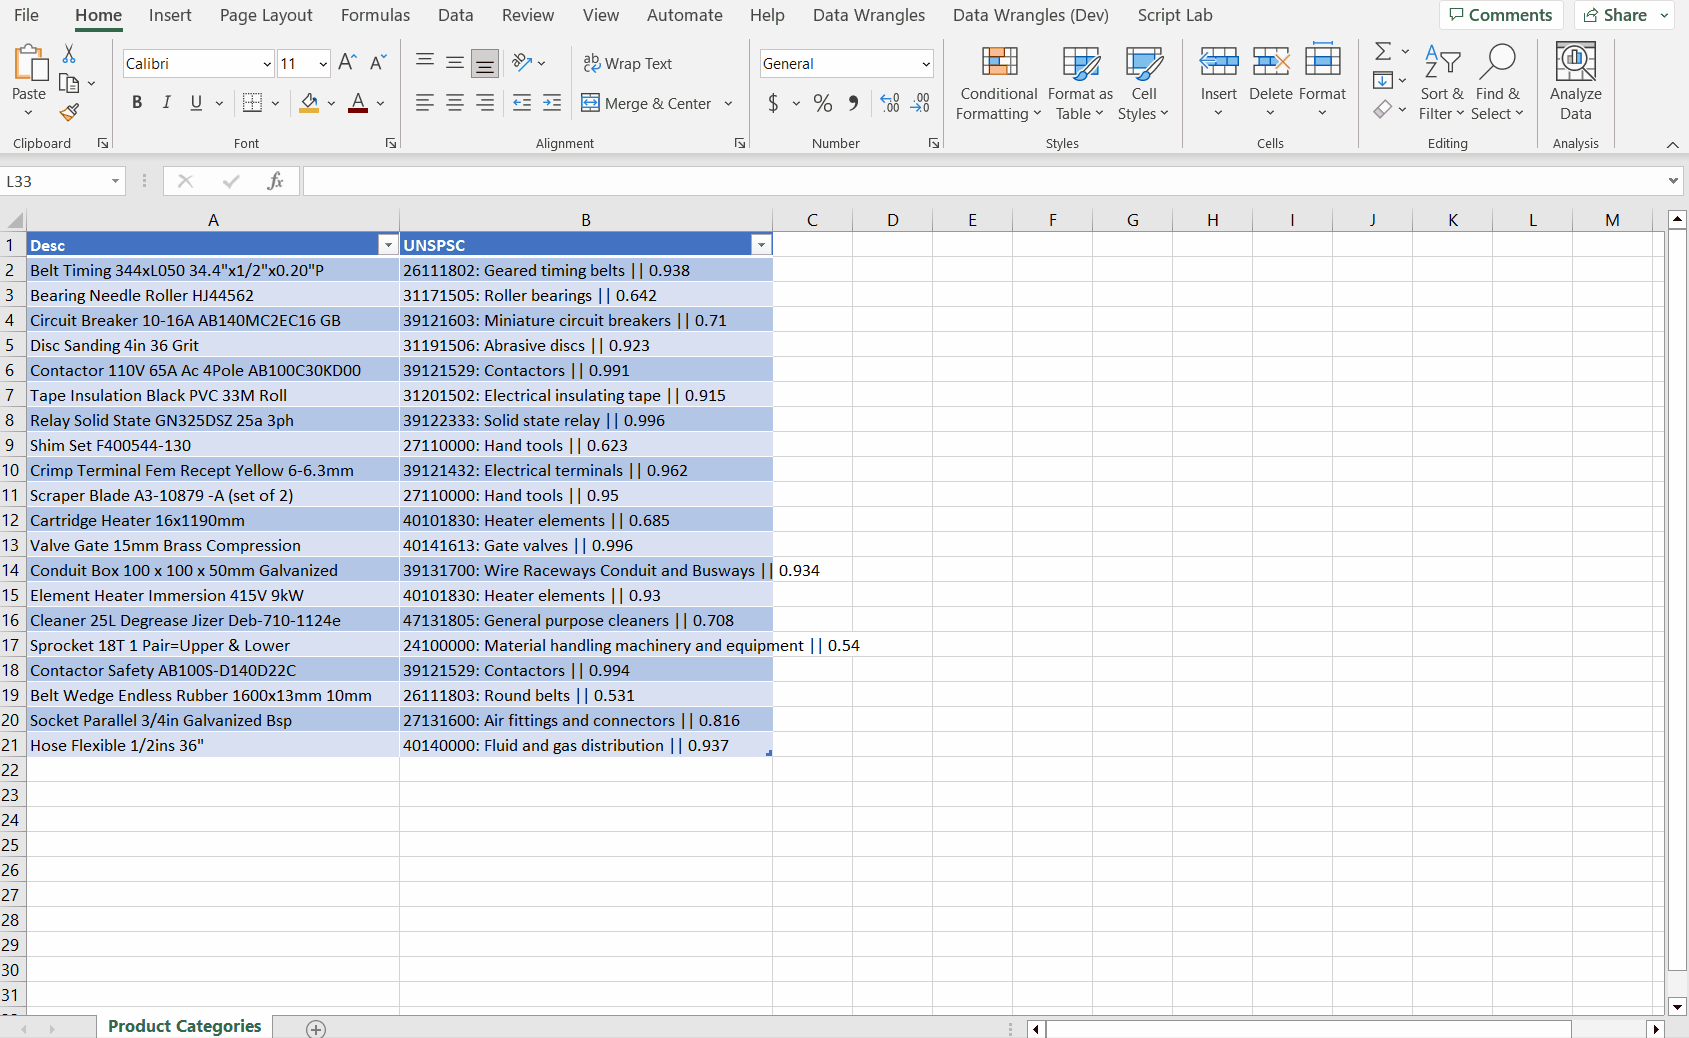
Task: Apply Accounting dollar number format
Action: pyautogui.click(x=773, y=103)
